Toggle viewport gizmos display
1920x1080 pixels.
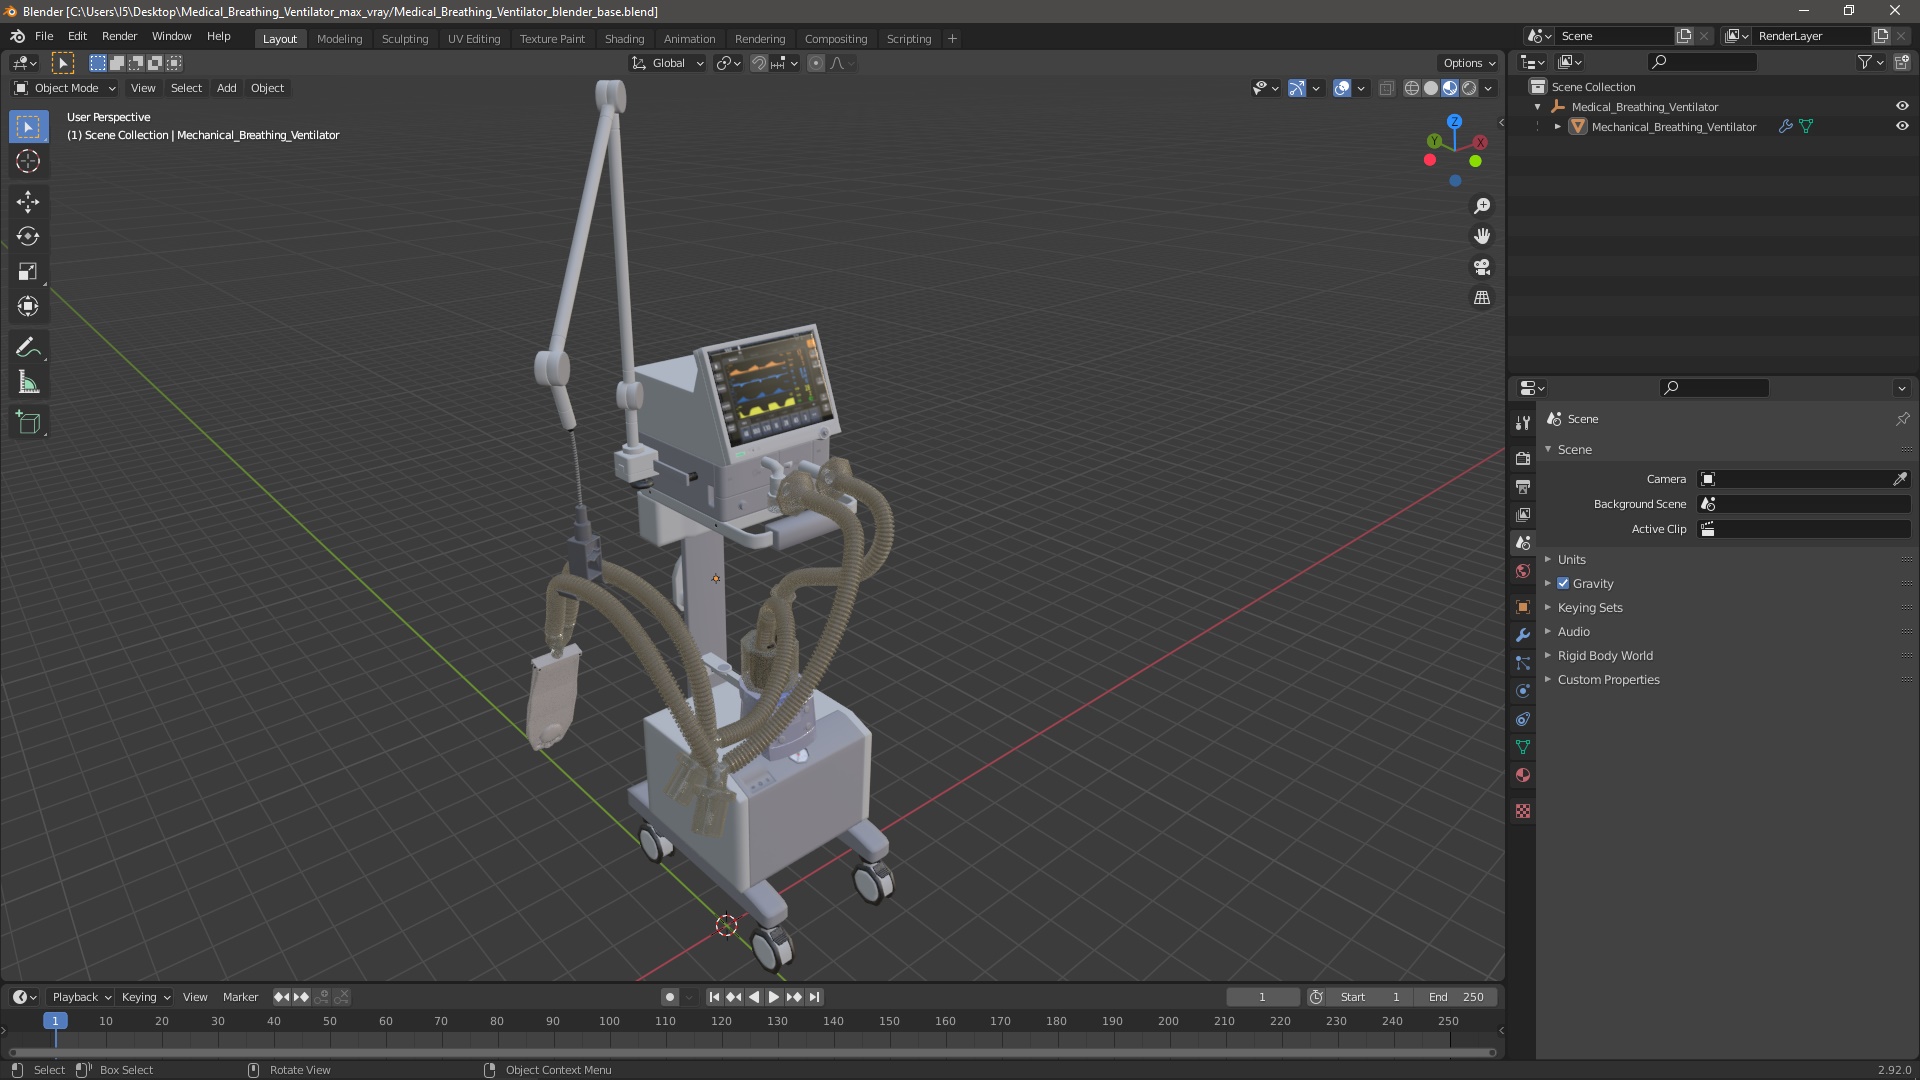[x=1297, y=88]
